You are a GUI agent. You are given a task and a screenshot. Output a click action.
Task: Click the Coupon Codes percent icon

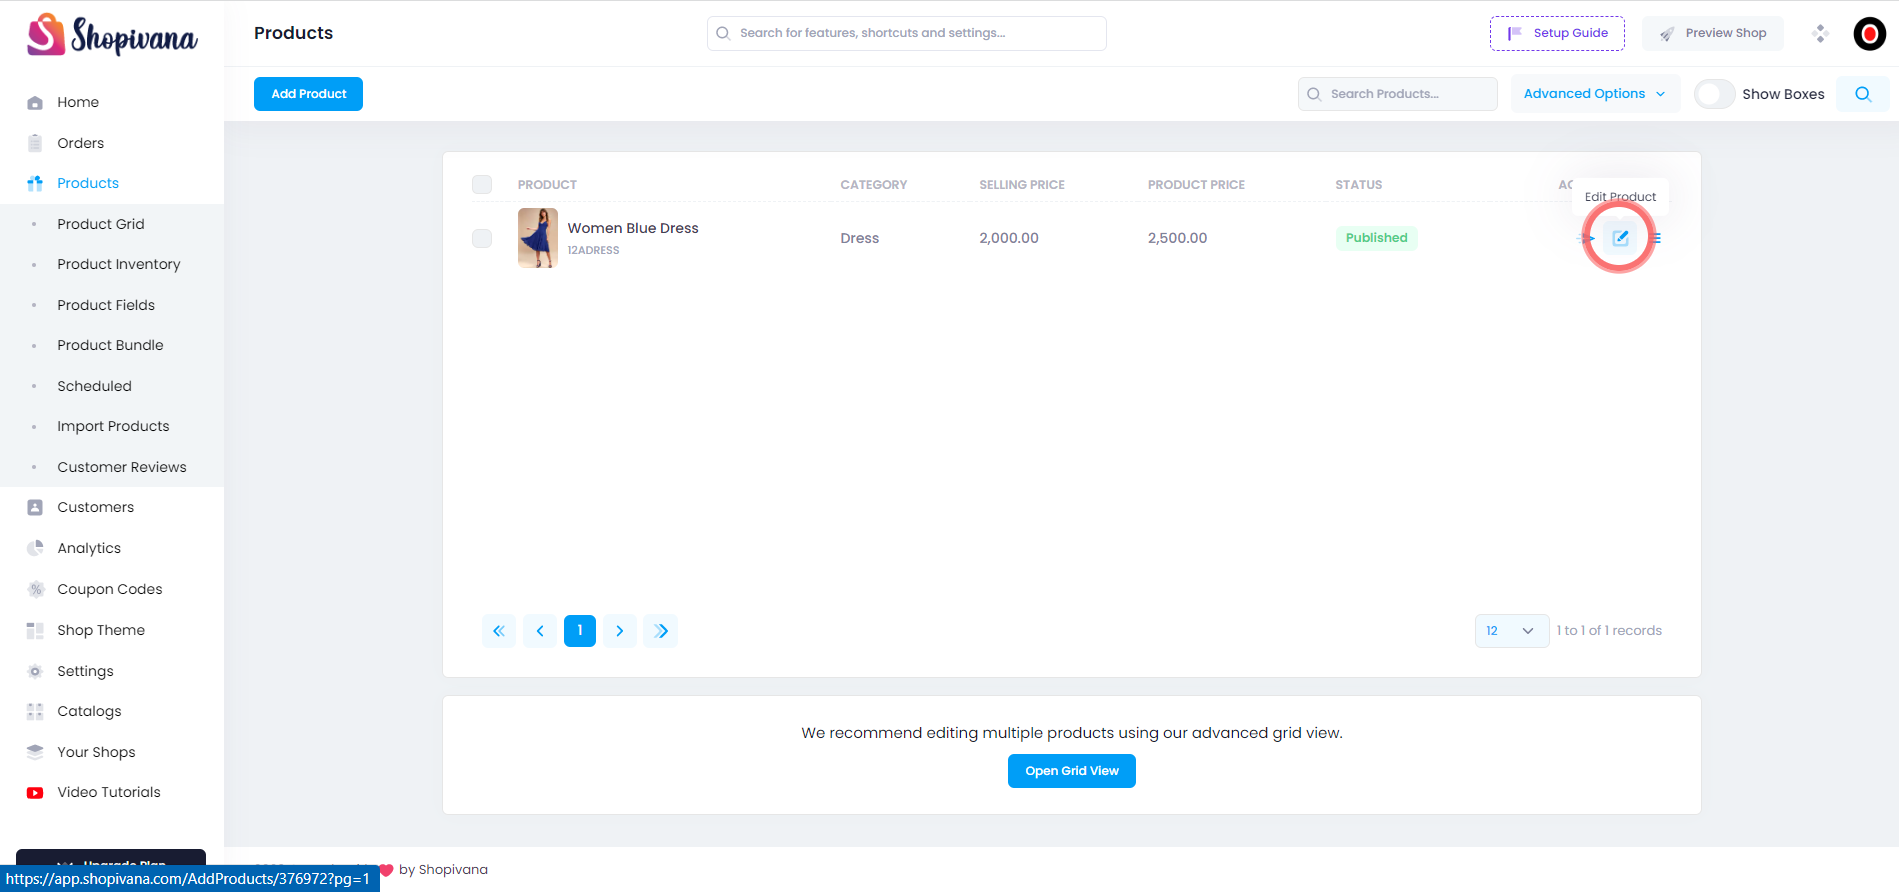pyautogui.click(x=35, y=589)
